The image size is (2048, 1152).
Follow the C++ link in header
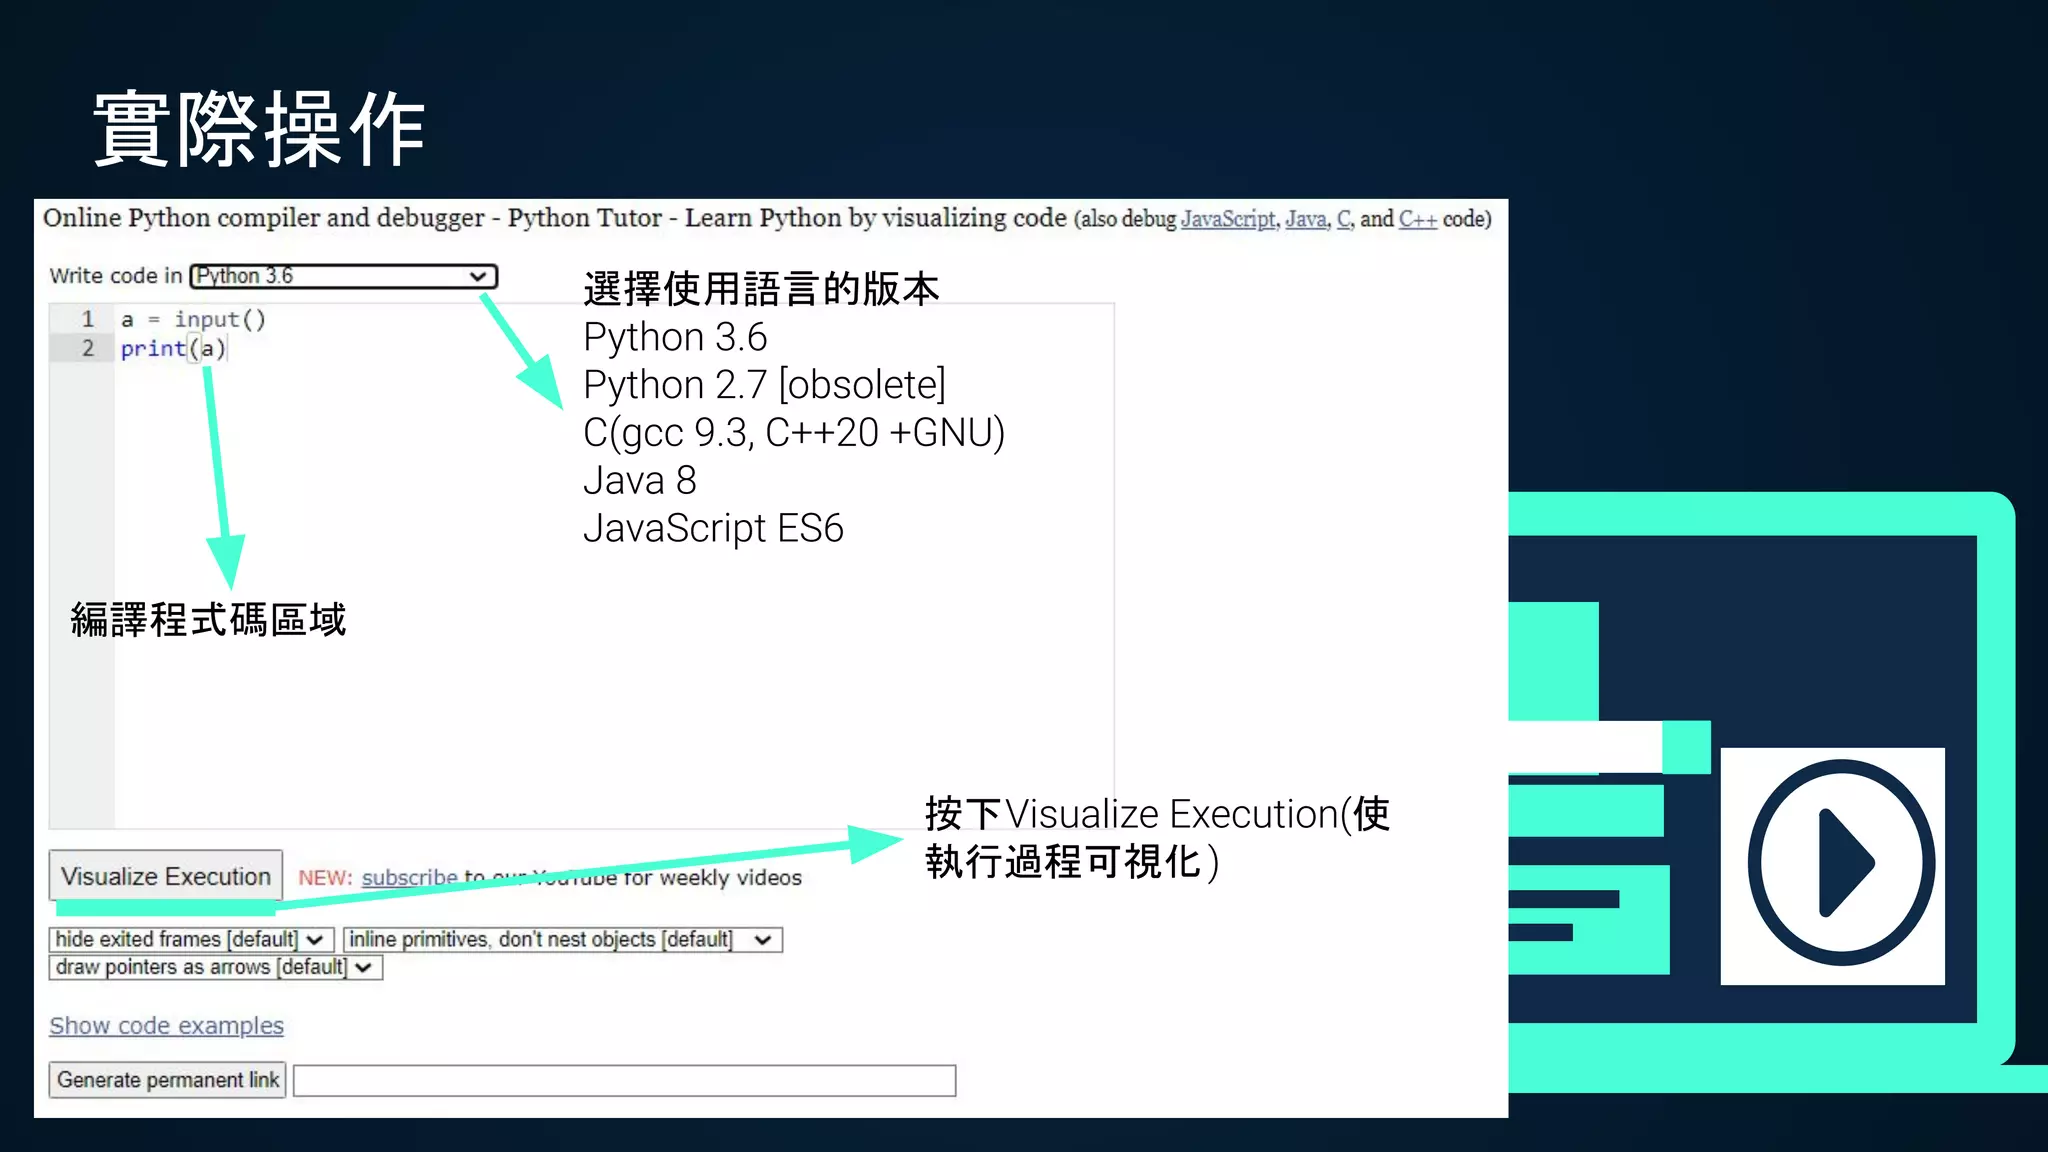[1417, 218]
